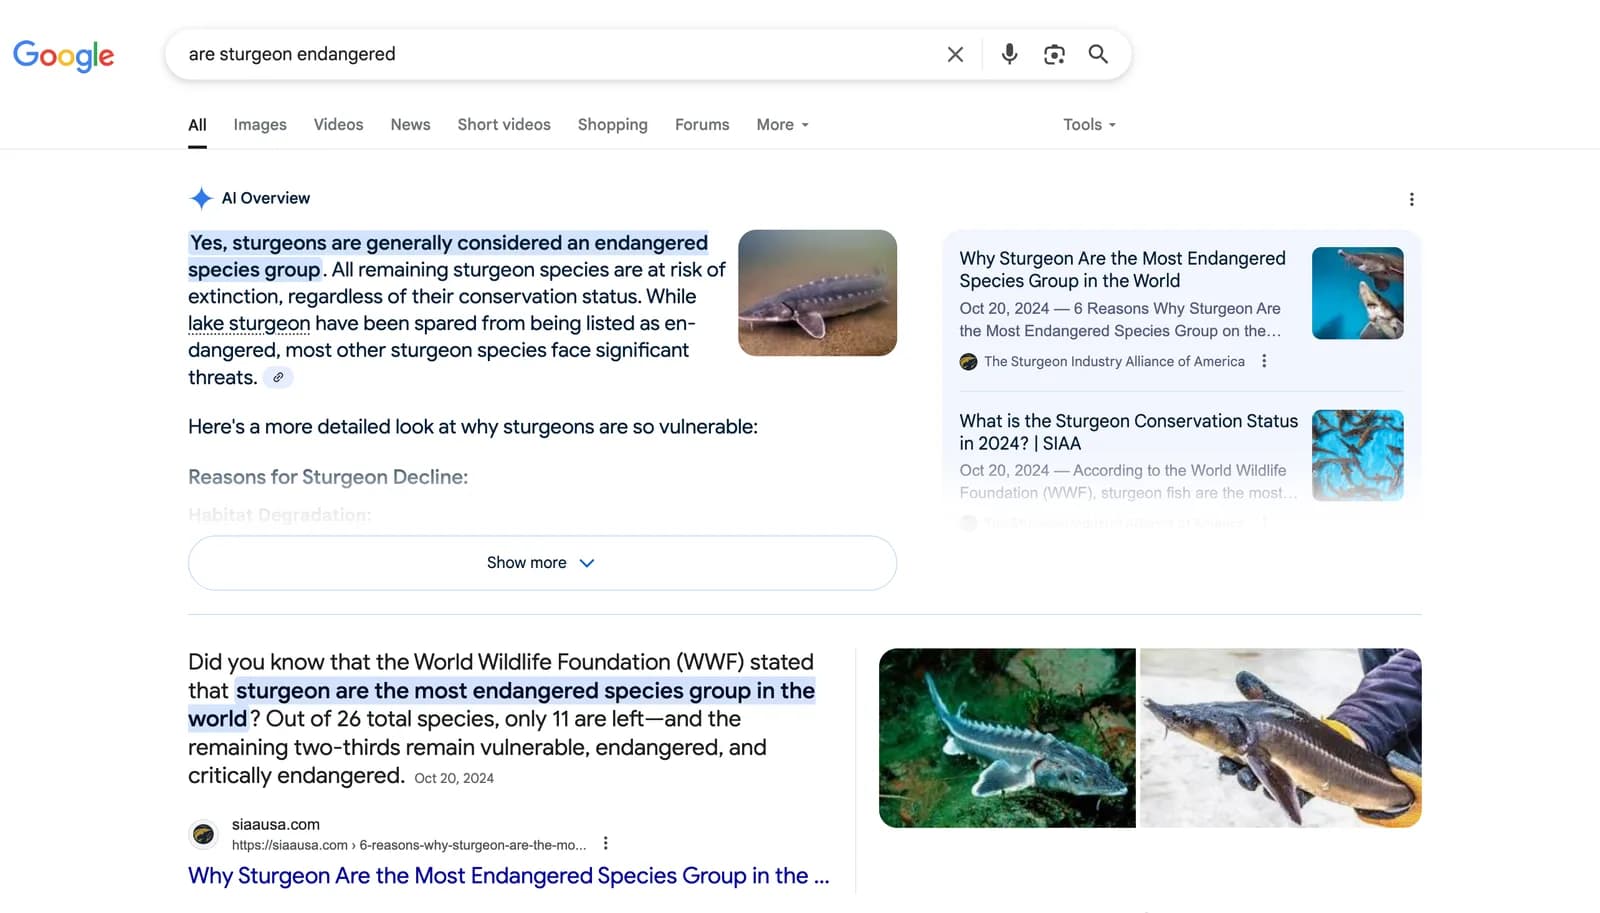Click 'The Sturgeon Industry Alliance of America' source name

[1114, 361]
